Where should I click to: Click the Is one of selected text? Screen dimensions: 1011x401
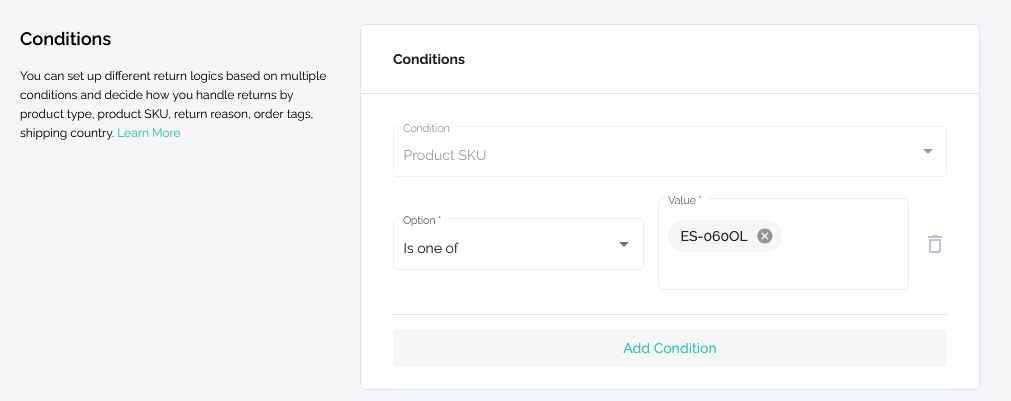pos(431,248)
